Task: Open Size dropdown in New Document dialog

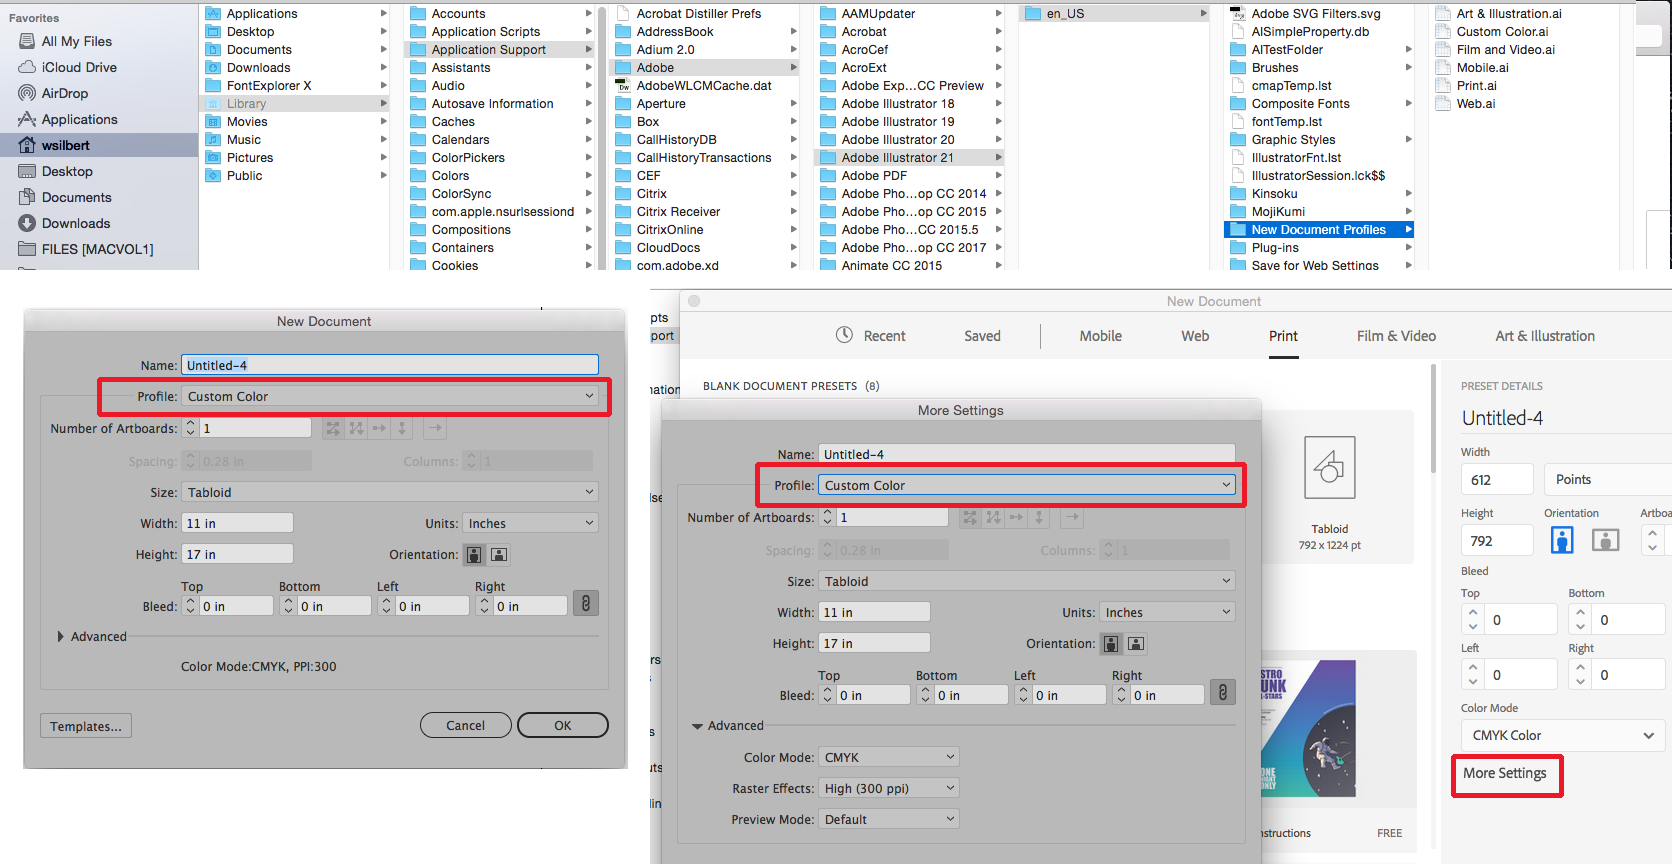Action: pyautogui.click(x=390, y=492)
